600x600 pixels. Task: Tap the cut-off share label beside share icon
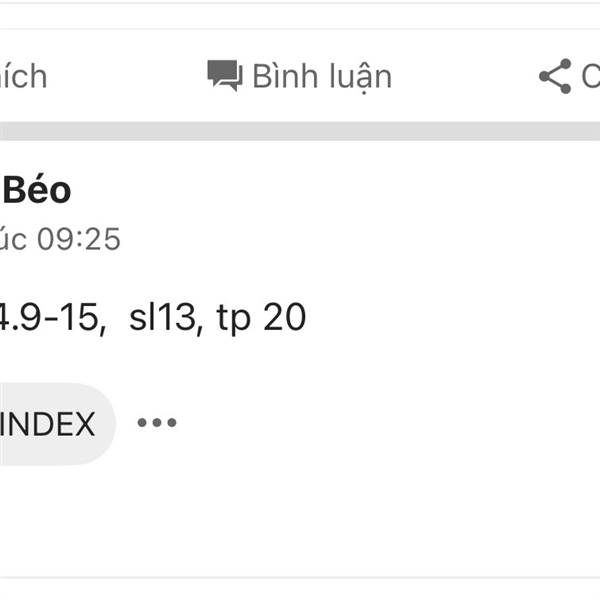590,76
